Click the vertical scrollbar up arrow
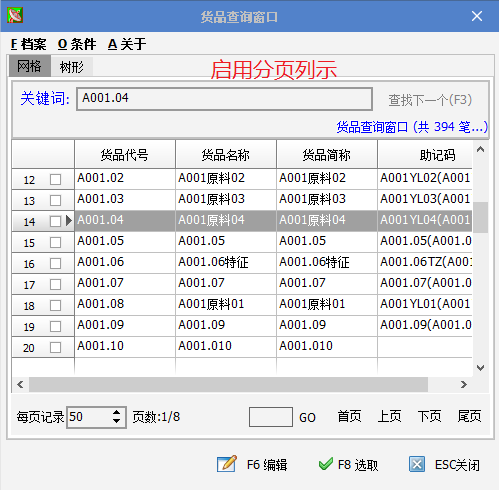Viewport: 499px width, 490px height. (480, 149)
